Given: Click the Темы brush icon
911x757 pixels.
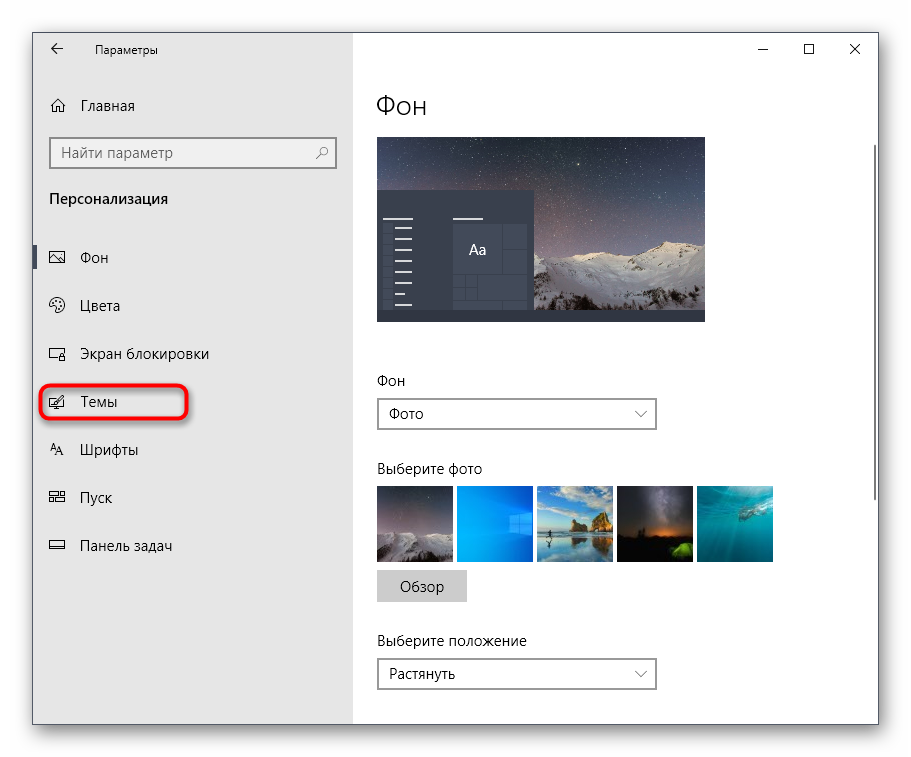Looking at the screenshot, I should [x=58, y=402].
